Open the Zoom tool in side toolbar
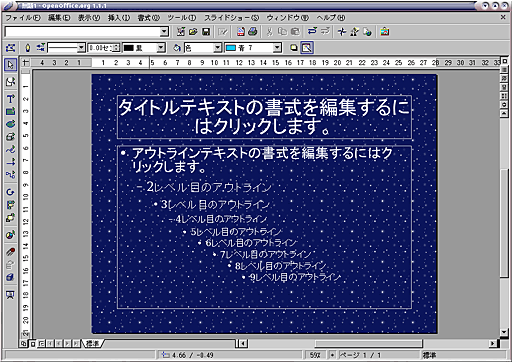Viewport: 512px width, 362px height. (x=11, y=82)
